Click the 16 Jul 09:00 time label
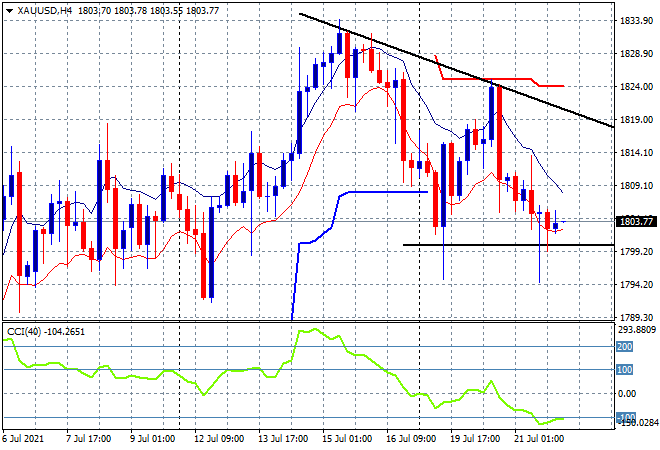This screenshot has height=450, width=660. pyautogui.click(x=411, y=439)
